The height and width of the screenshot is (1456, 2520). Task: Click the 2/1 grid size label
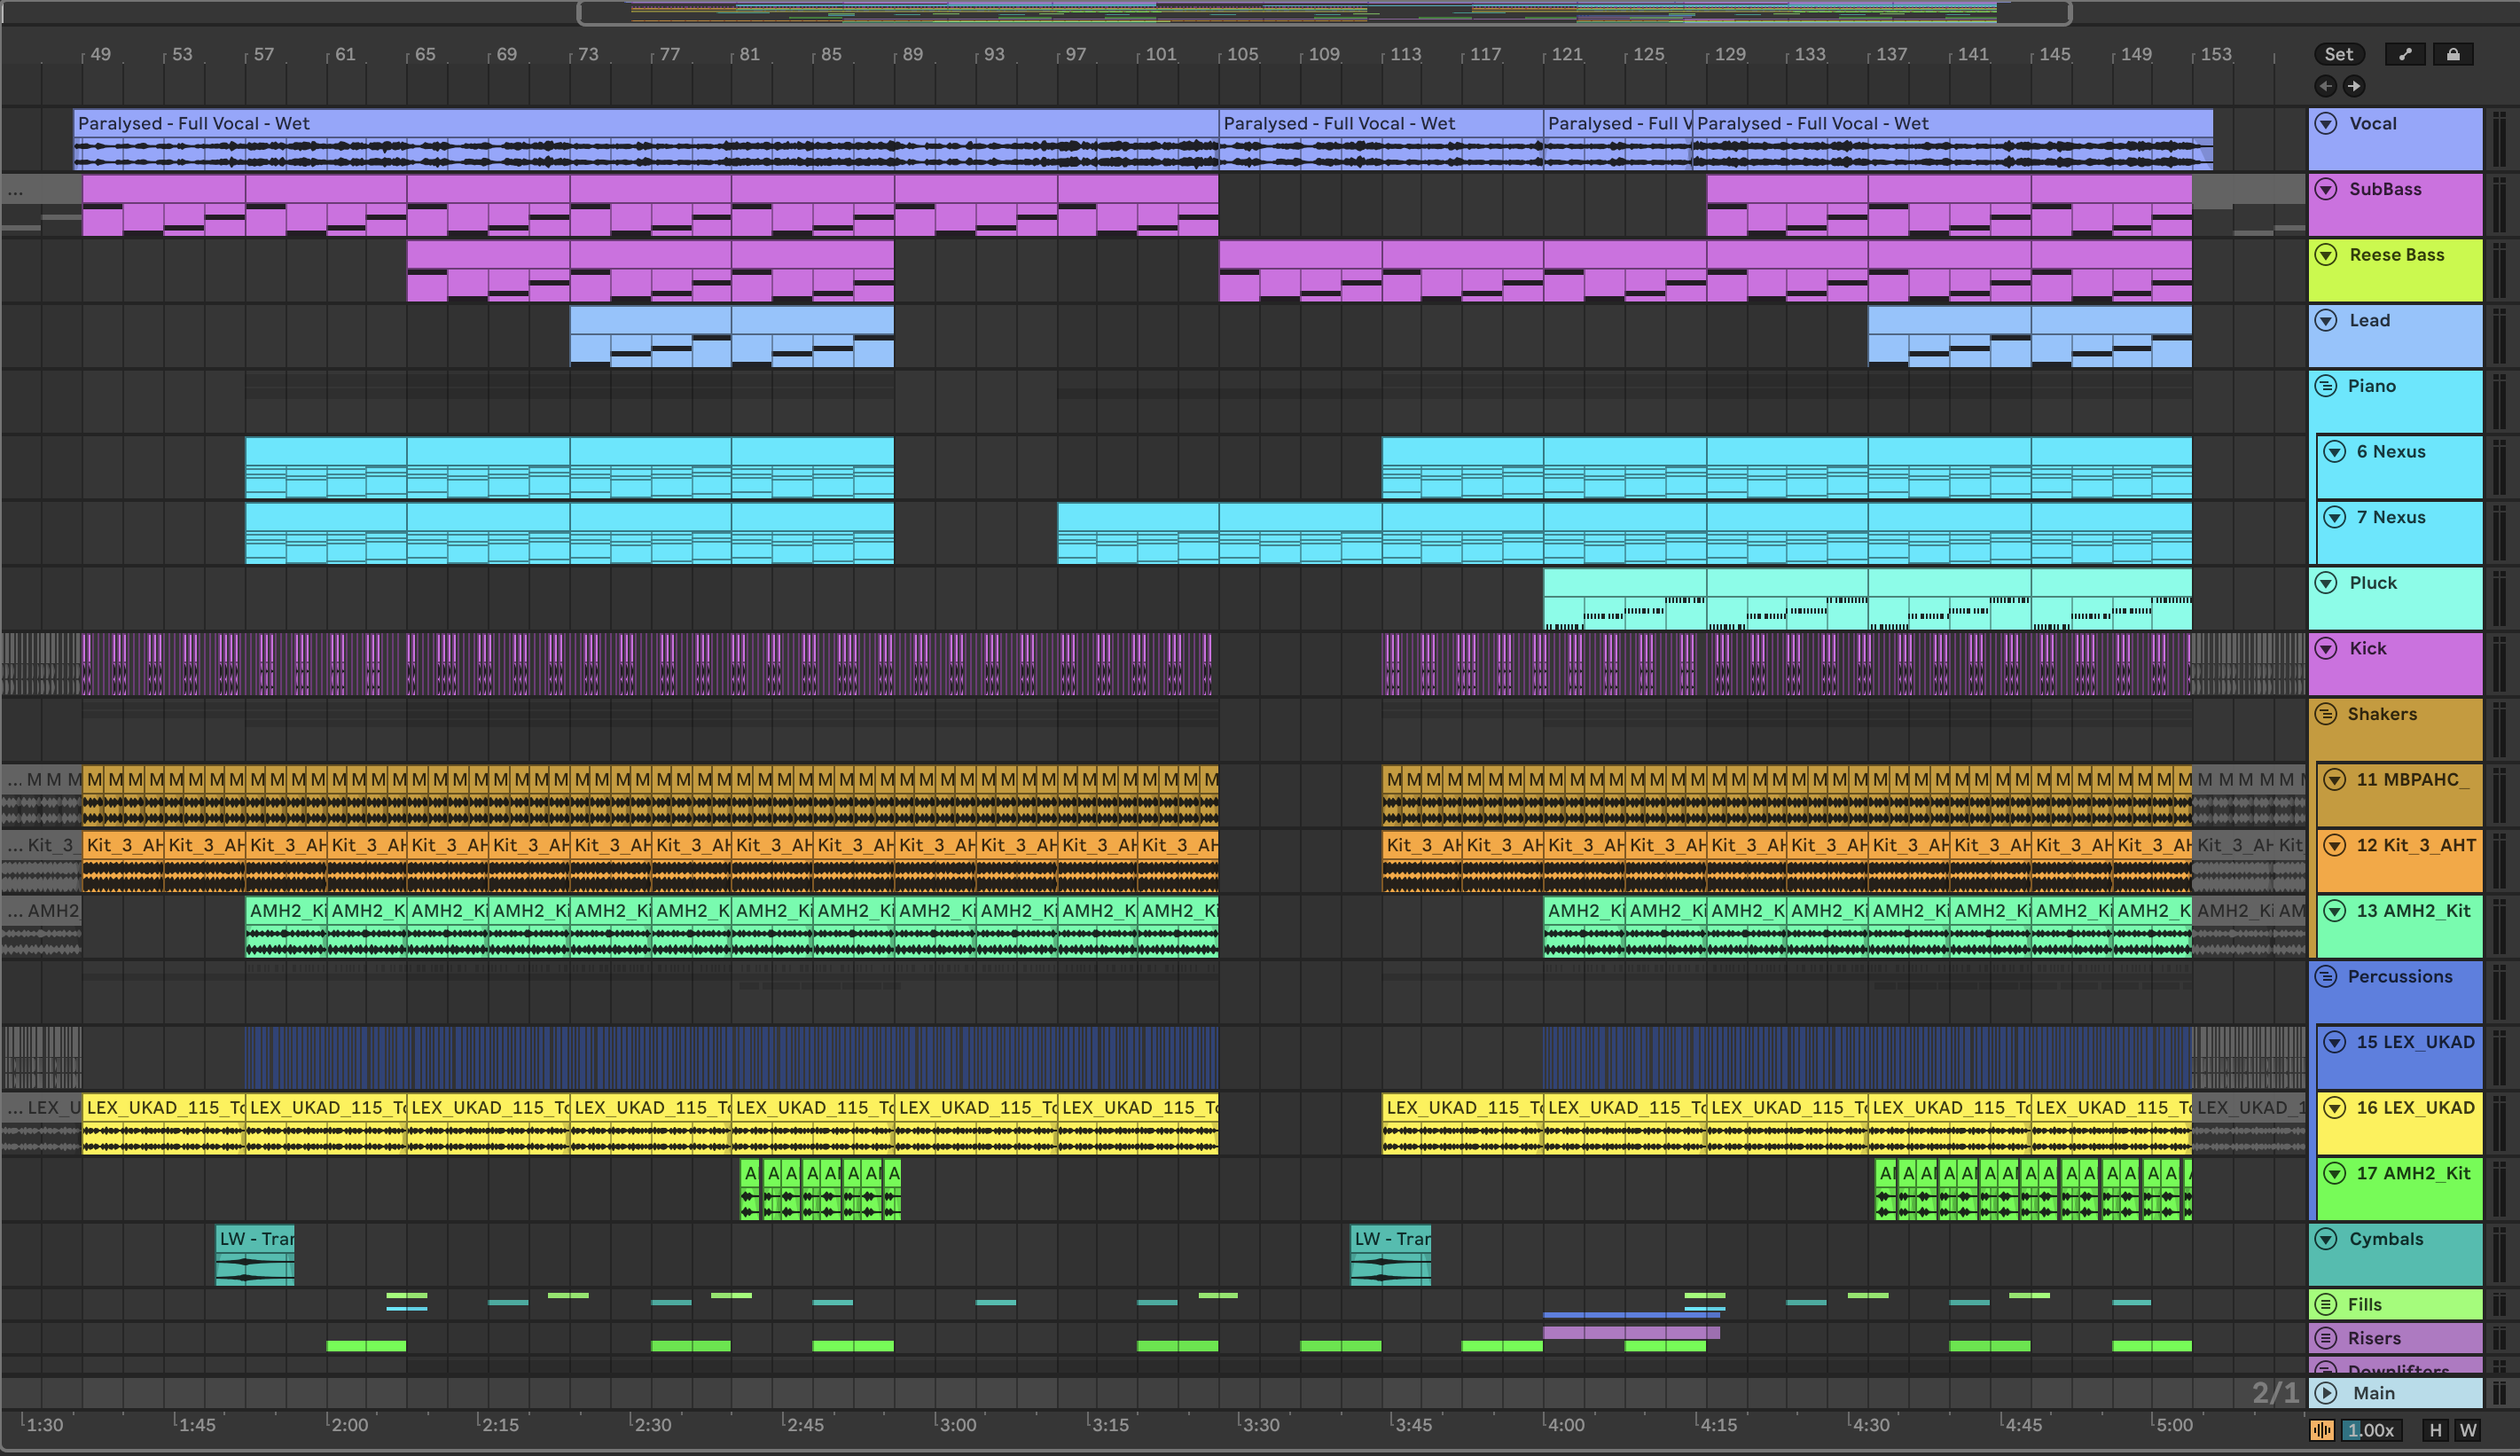tap(2275, 1392)
